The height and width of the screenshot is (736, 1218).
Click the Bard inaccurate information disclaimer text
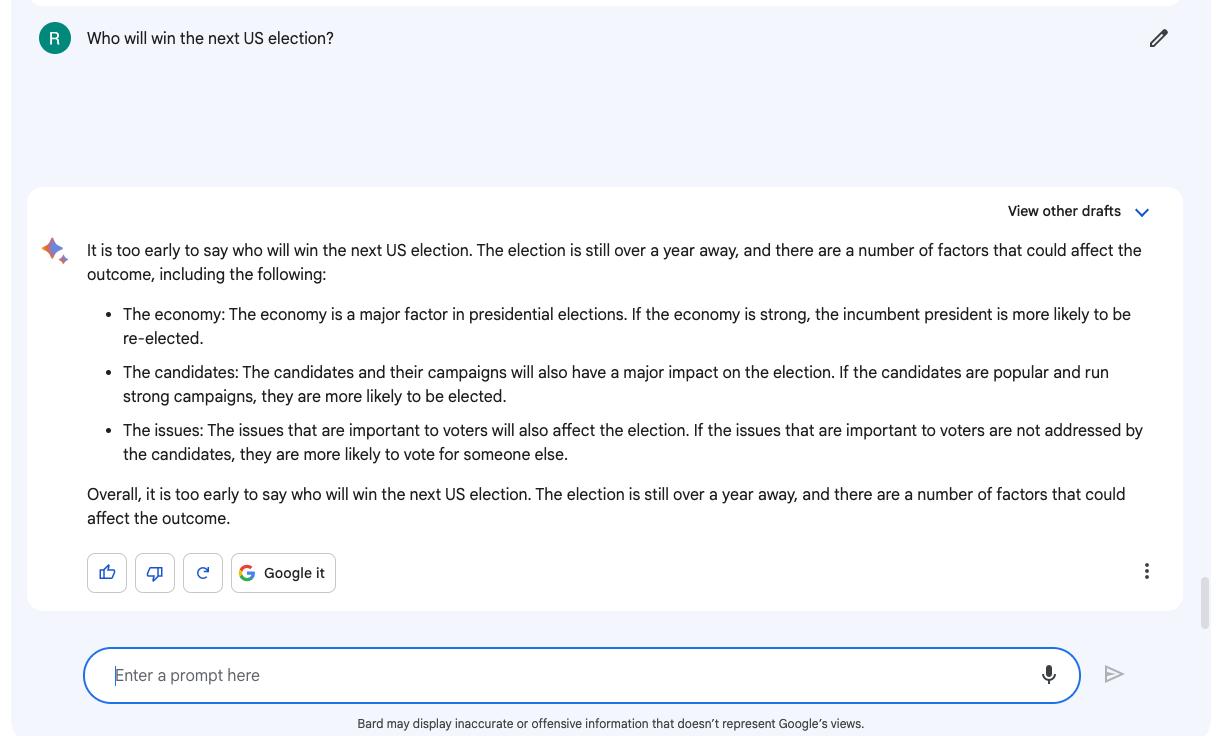pyautogui.click(x=610, y=723)
